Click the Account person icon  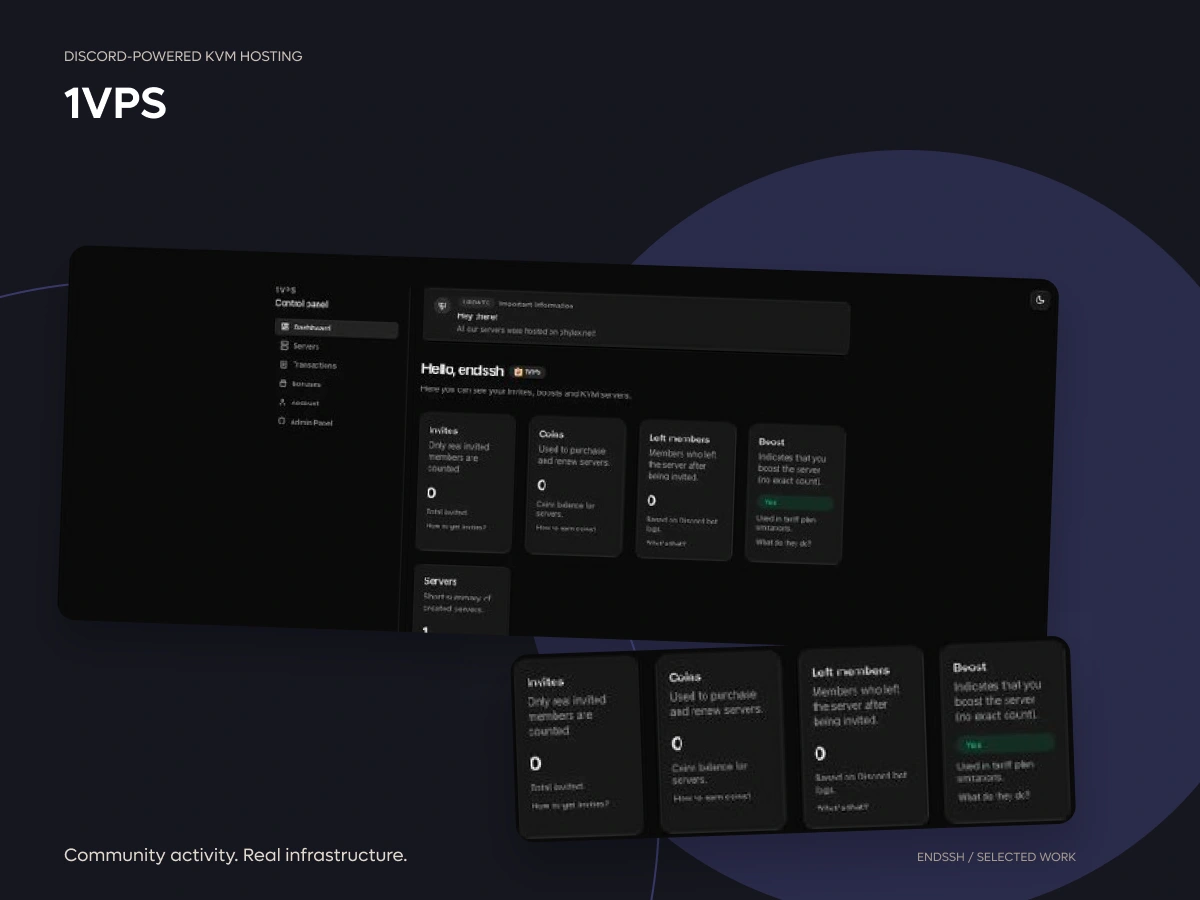(283, 402)
